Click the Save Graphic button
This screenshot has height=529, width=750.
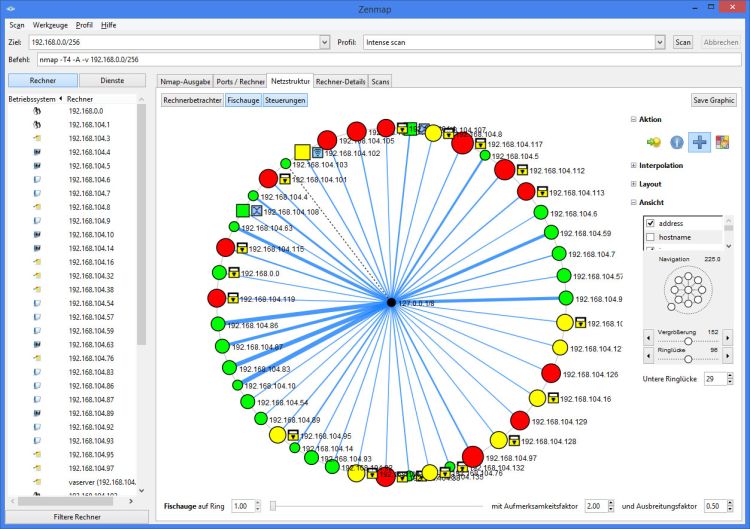click(713, 100)
